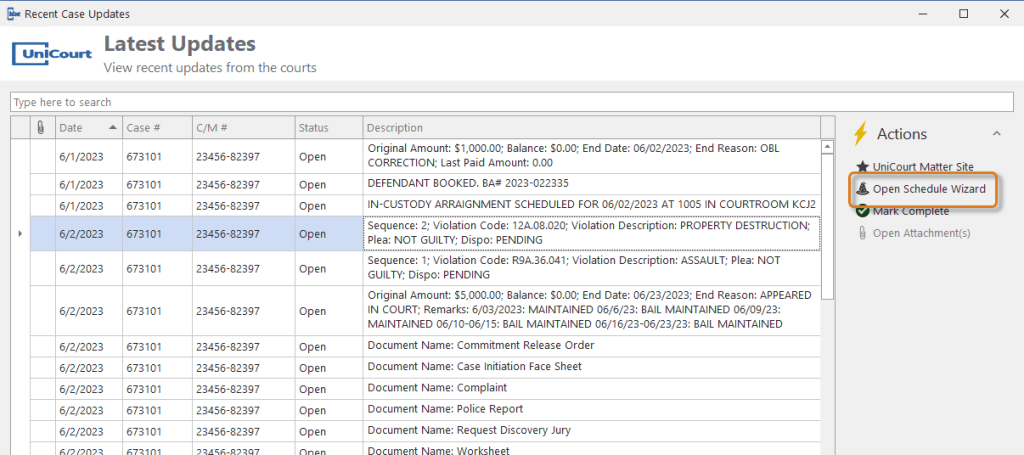
Task: Click the 6/1/2023 date of IN-CUSTODY ARRAIGNMENT row
Action: [x=89, y=206]
